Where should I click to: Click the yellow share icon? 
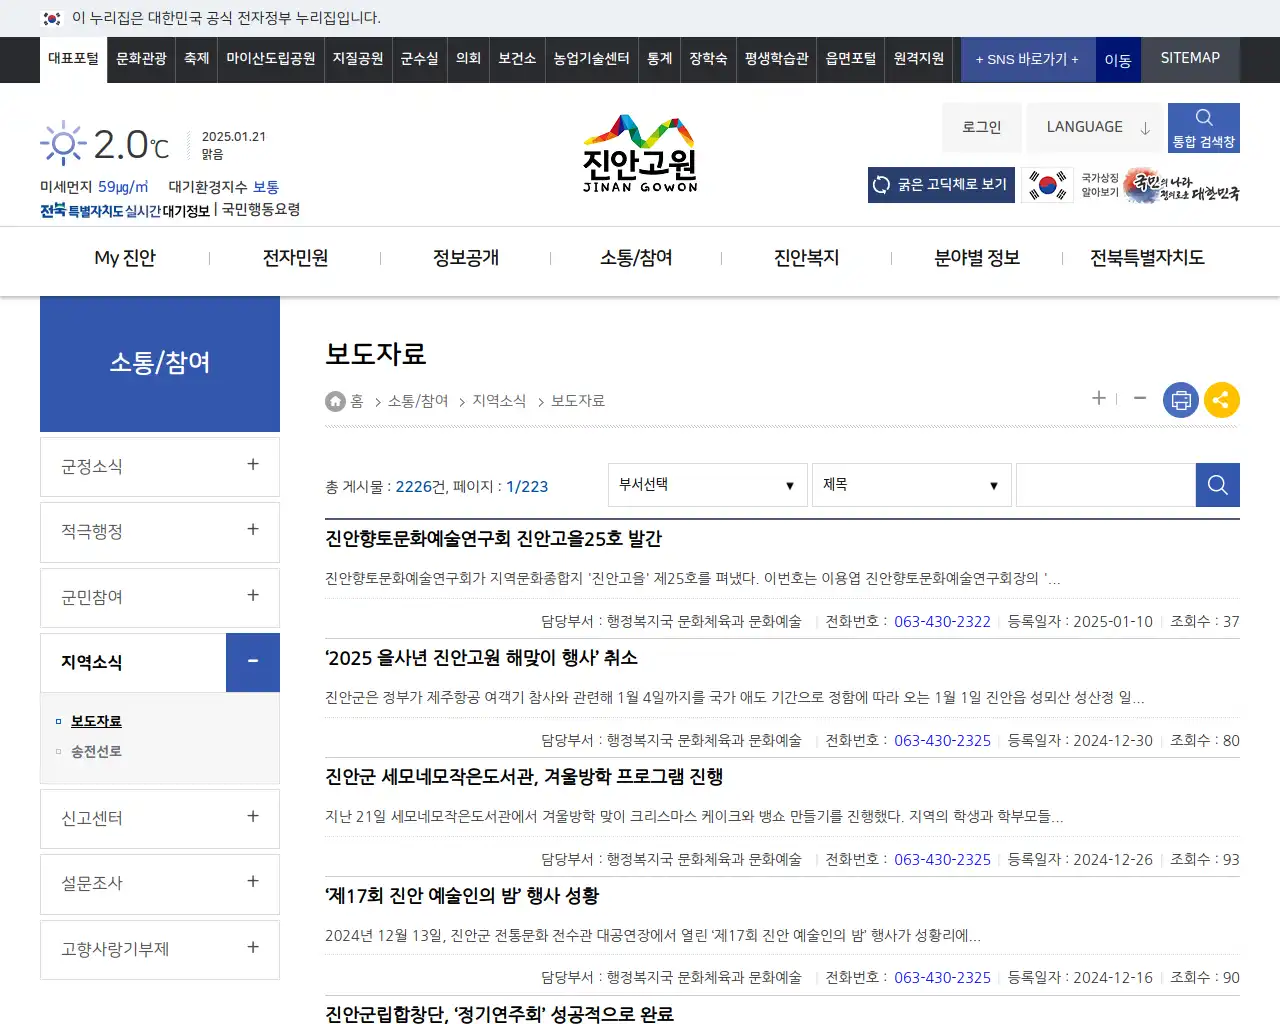point(1221,399)
